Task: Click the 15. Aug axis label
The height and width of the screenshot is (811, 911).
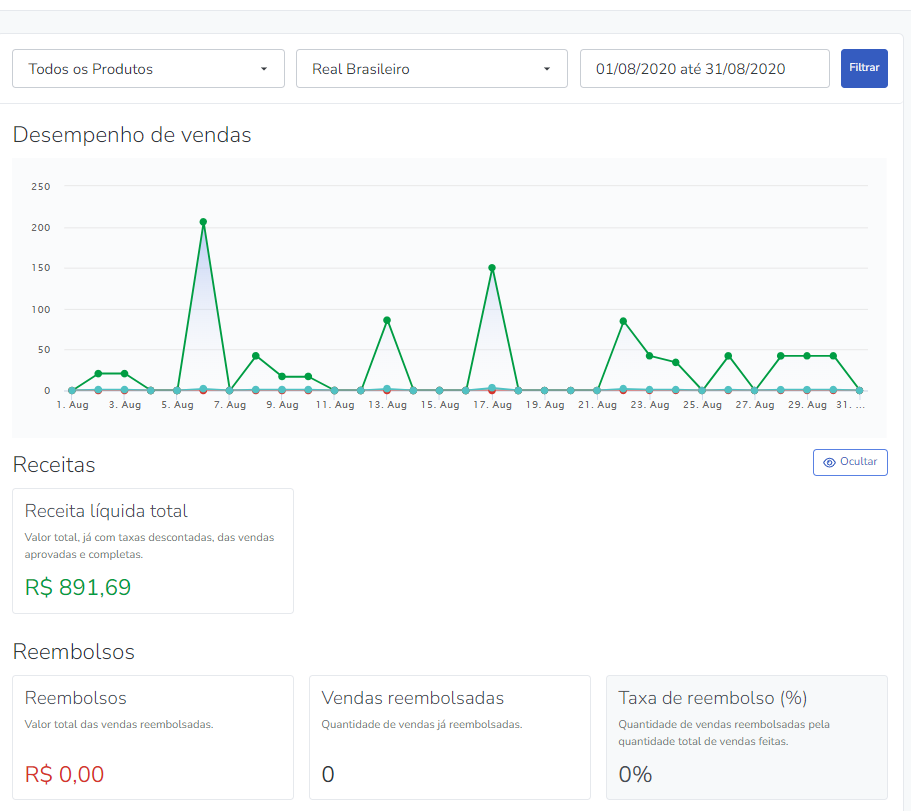Action: coord(440,405)
